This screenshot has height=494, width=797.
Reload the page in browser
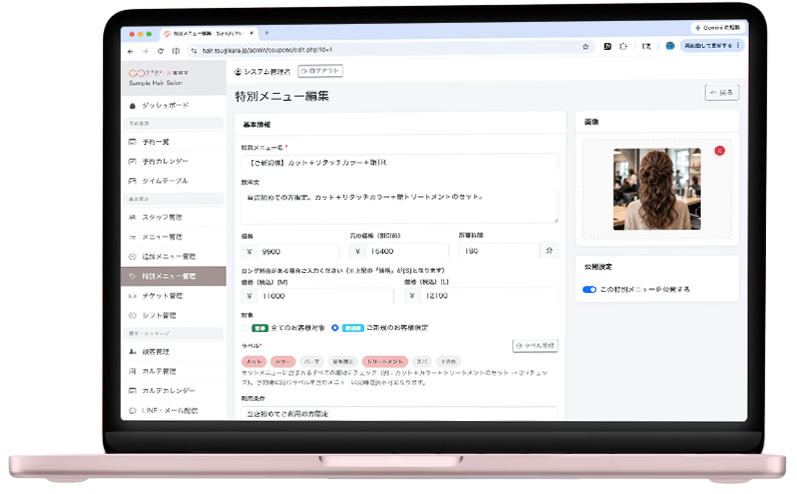pos(161,51)
